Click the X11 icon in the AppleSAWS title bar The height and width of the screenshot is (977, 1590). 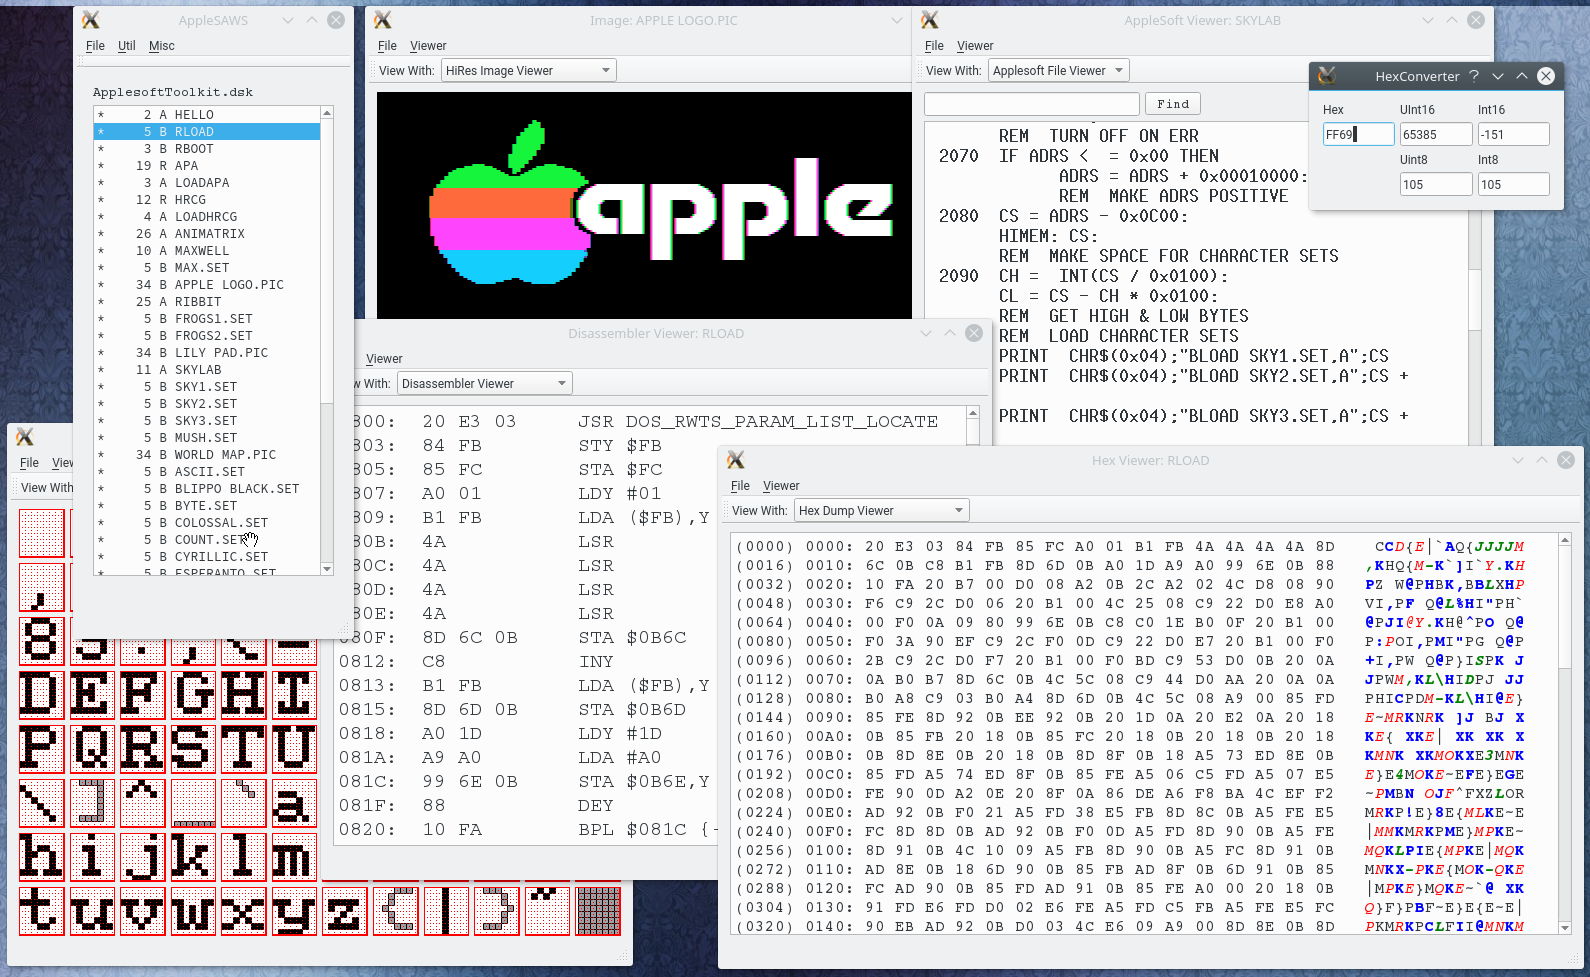click(91, 20)
